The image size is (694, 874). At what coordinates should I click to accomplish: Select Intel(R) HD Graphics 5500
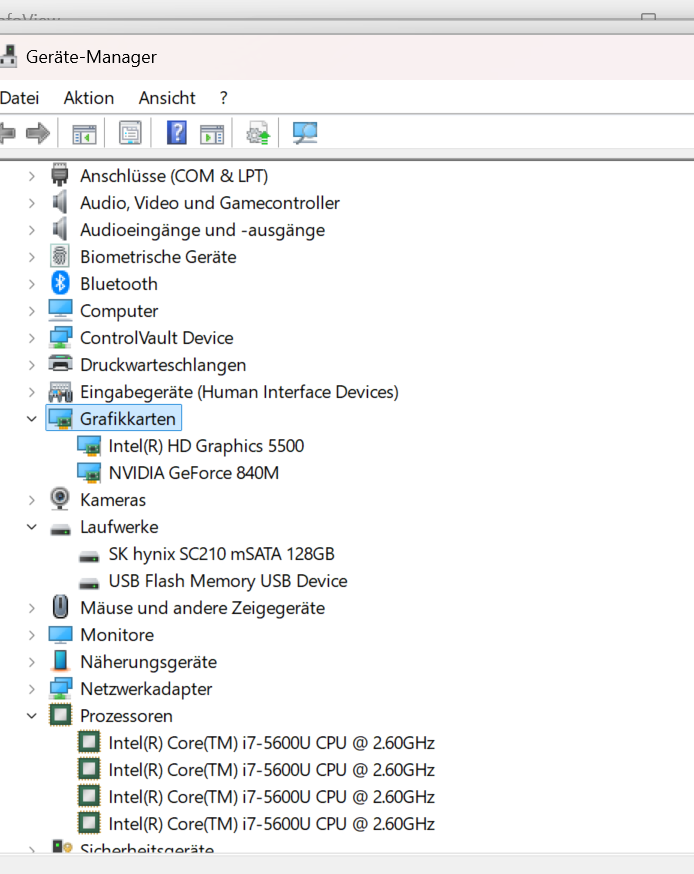pos(206,446)
